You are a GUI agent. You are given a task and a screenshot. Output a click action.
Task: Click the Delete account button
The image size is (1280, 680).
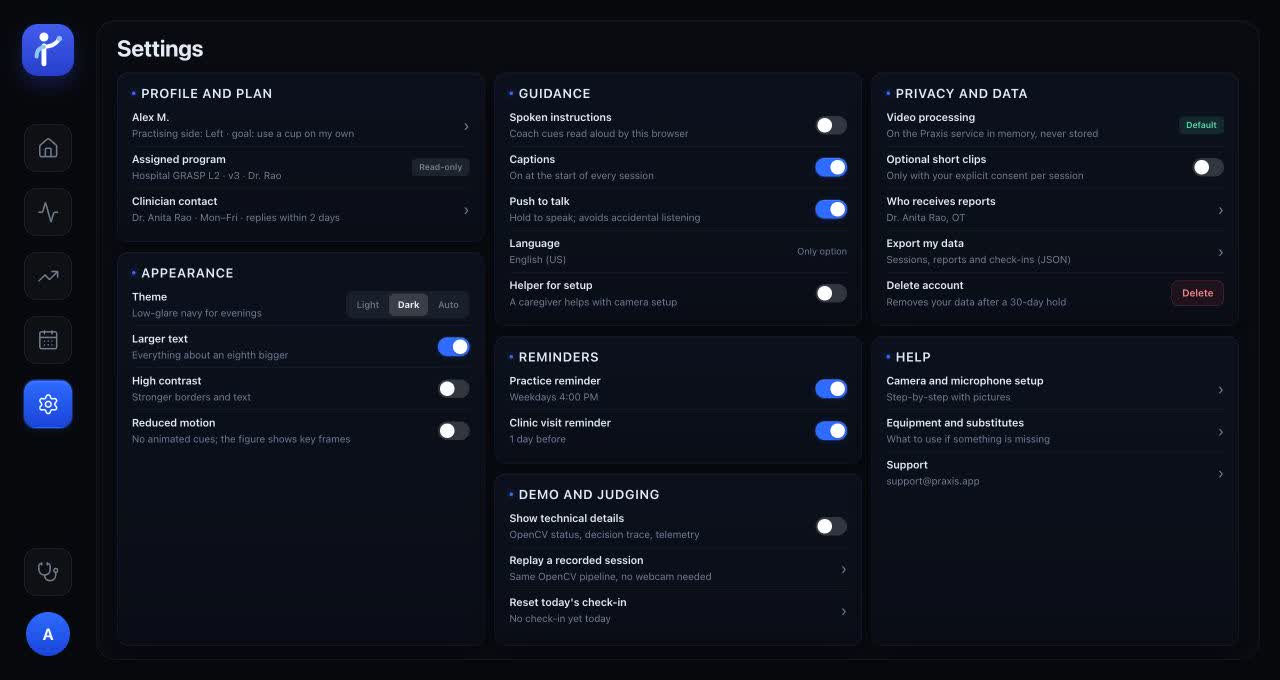click(1197, 293)
